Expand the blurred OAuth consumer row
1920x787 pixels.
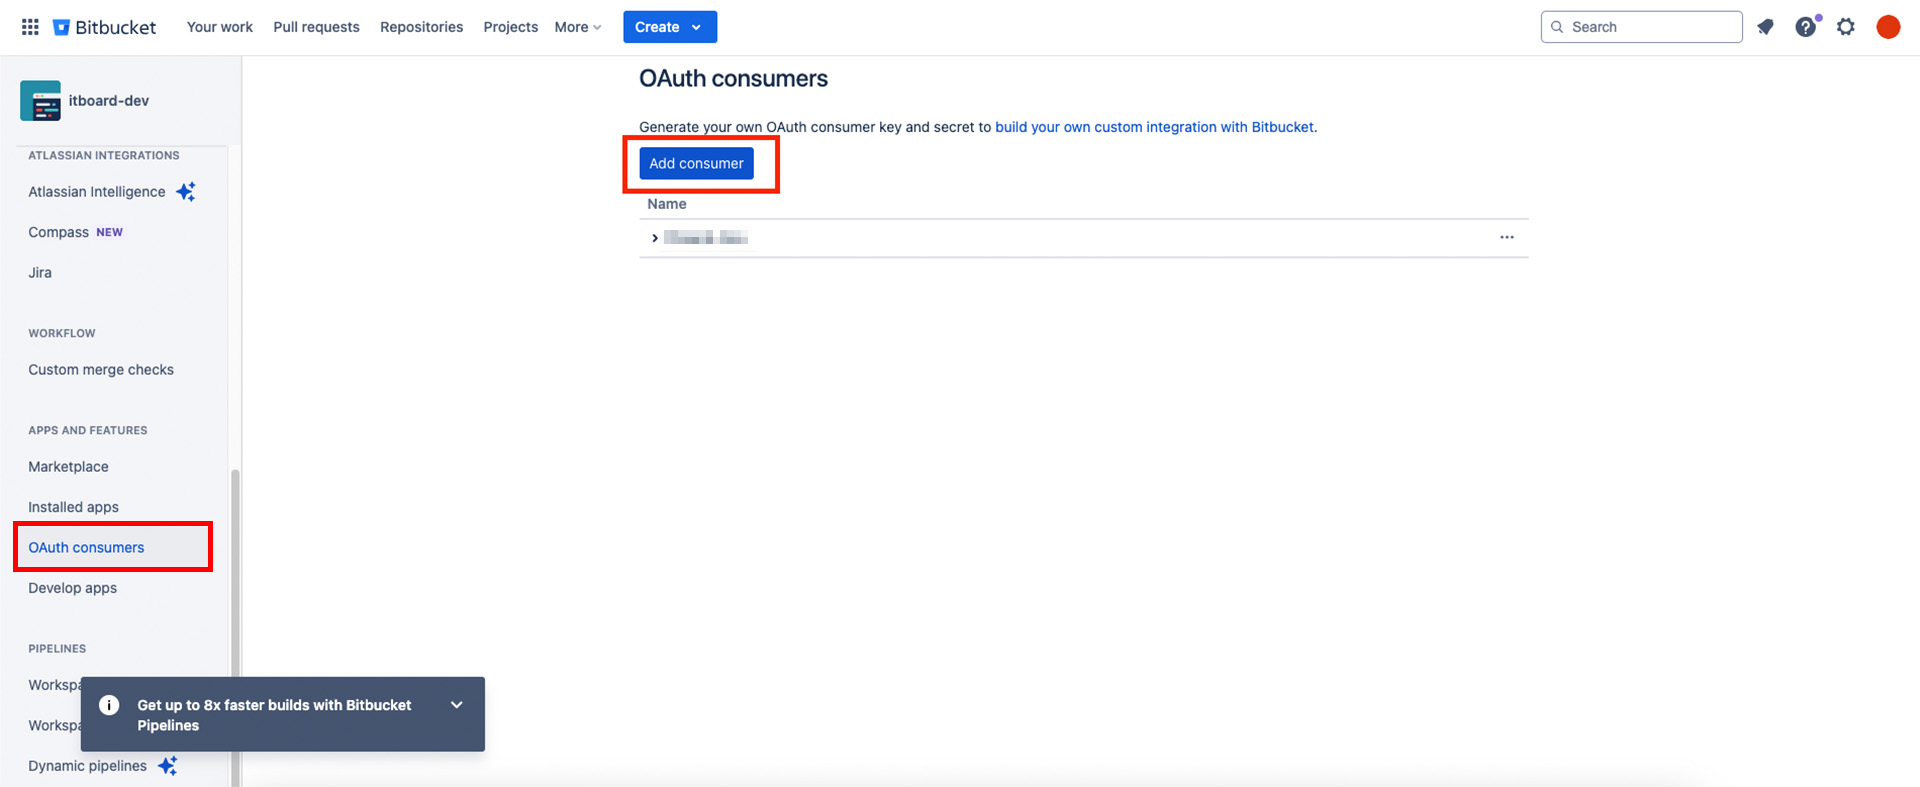[655, 238]
